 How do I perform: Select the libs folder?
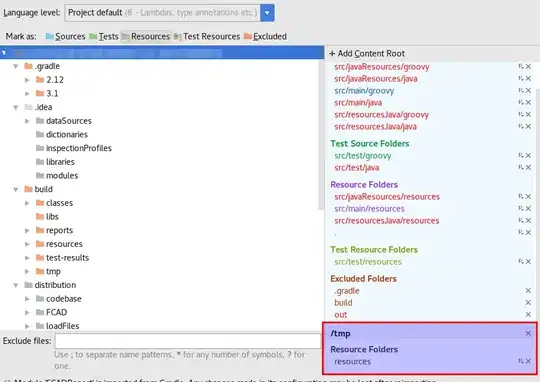pyautogui.click(x=47, y=217)
